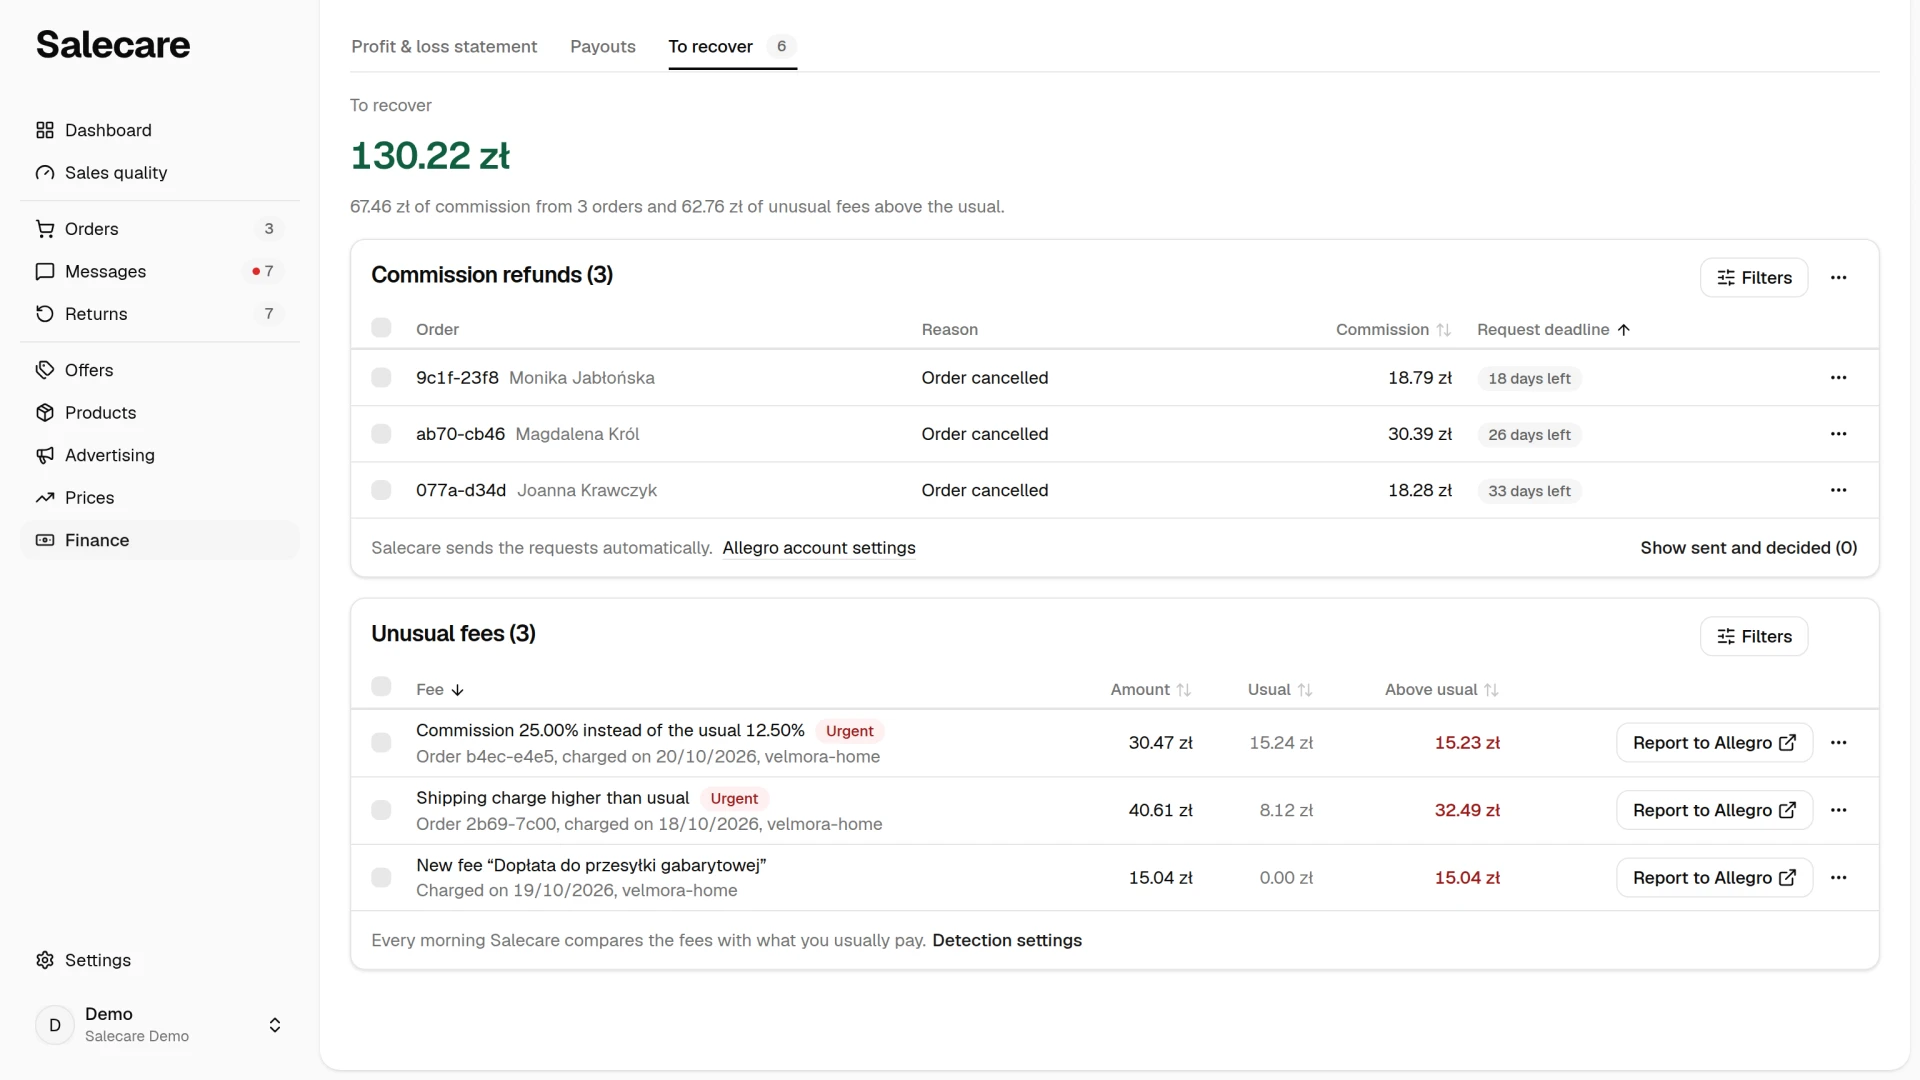Open row menu for order ab70-cb46
The width and height of the screenshot is (1920, 1080).
1838,434
